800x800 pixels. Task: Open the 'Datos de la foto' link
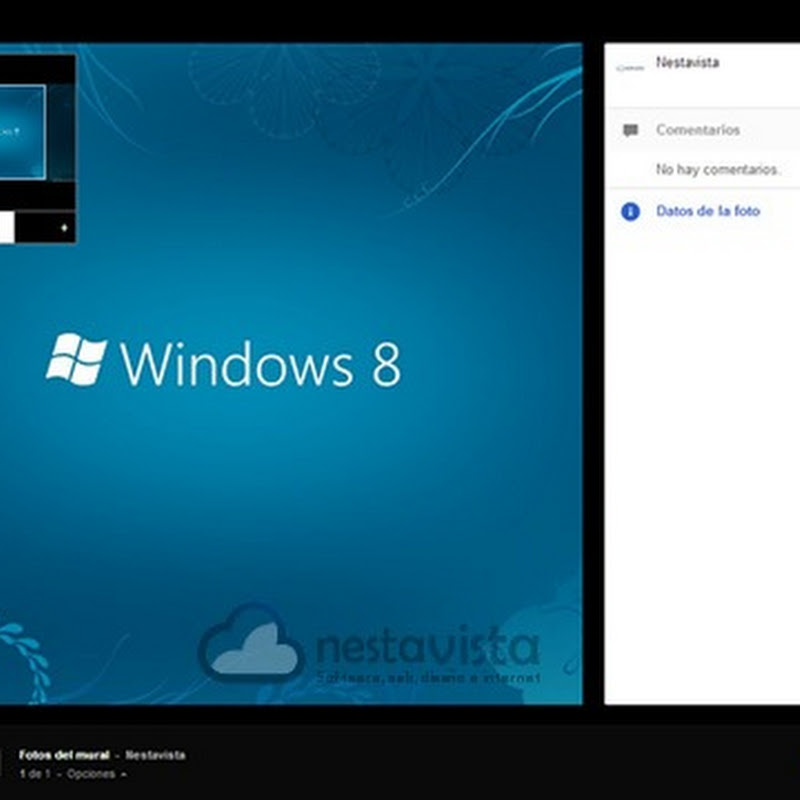[707, 211]
